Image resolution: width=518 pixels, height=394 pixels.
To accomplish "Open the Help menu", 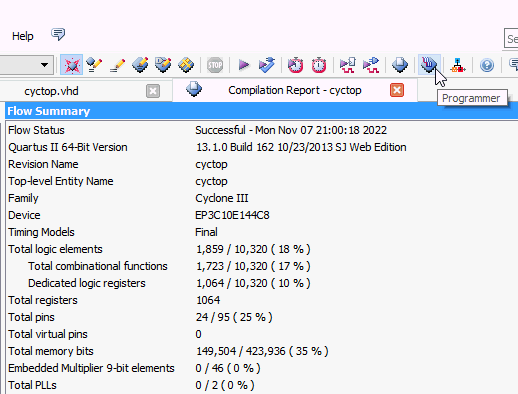I will click(23, 36).
